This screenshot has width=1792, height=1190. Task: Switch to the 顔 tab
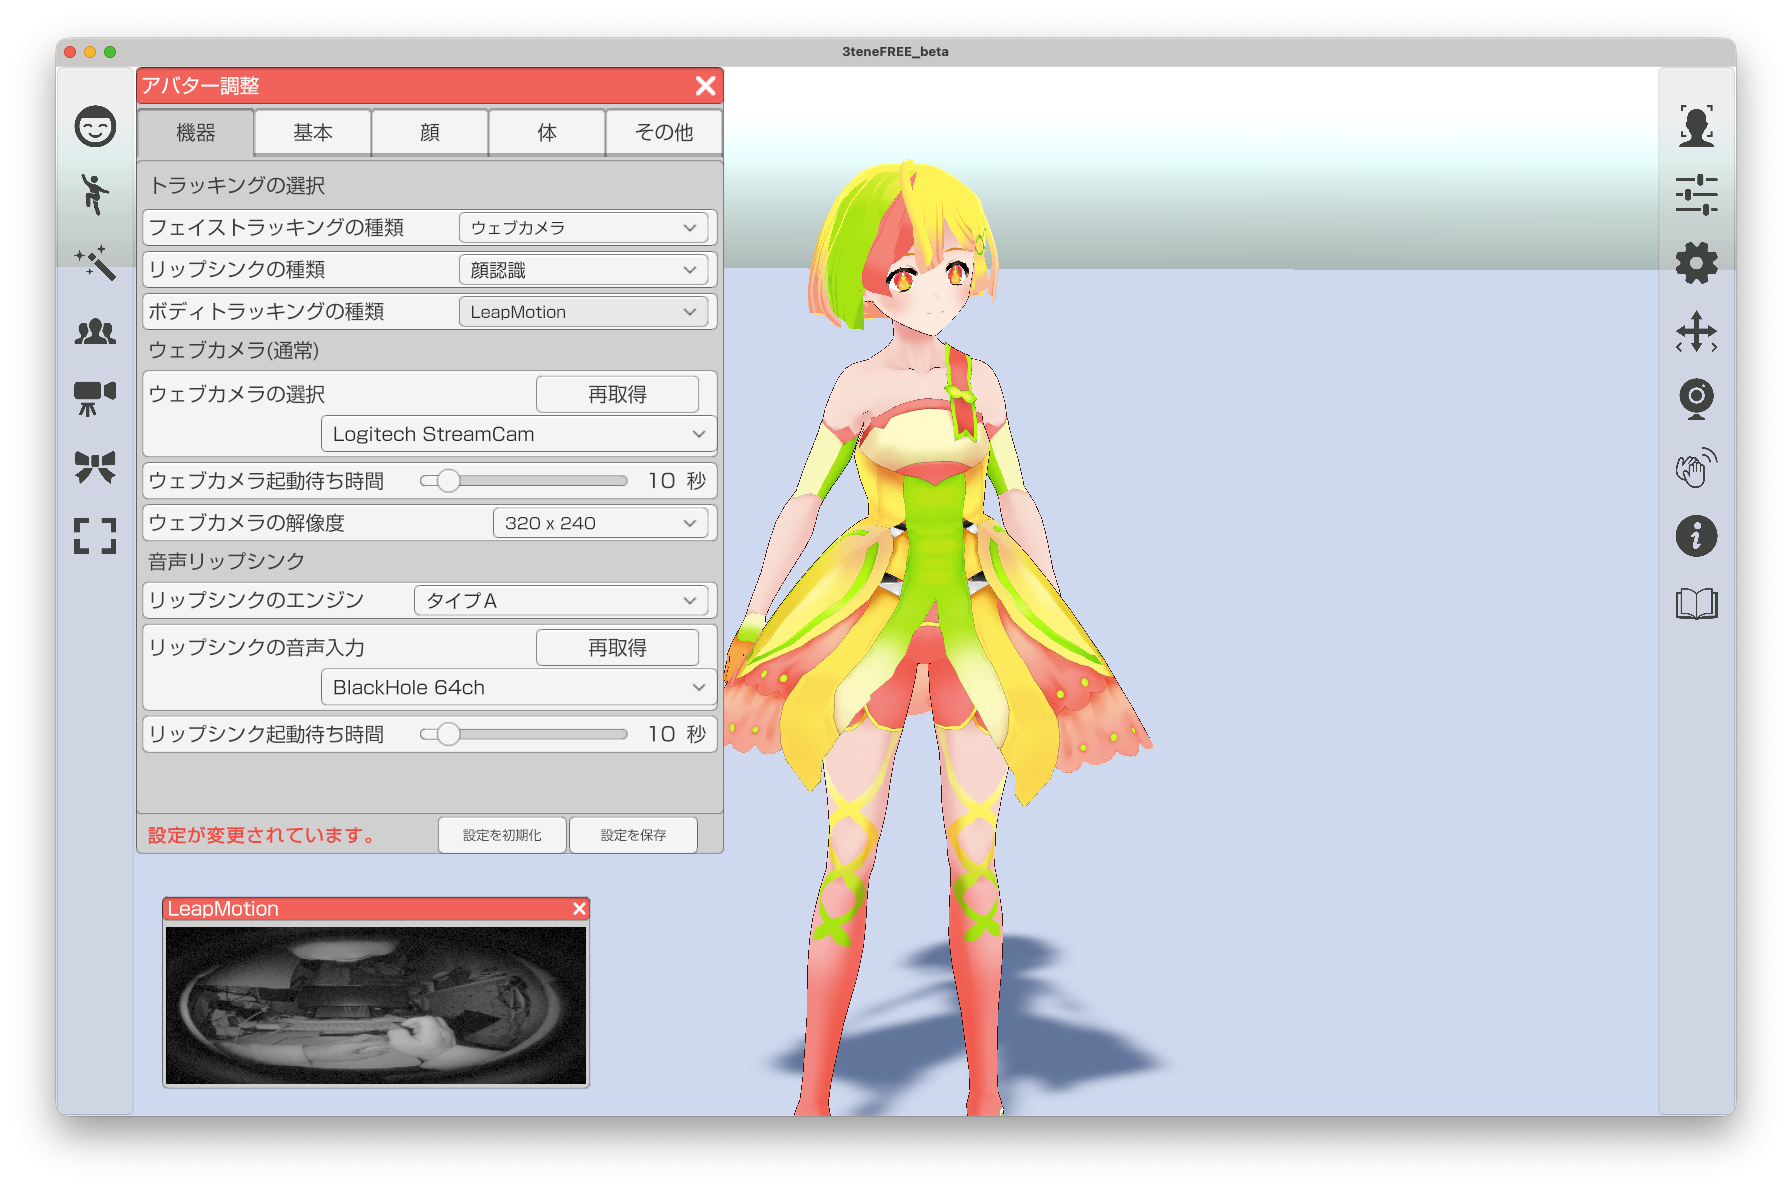tap(430, 133)
